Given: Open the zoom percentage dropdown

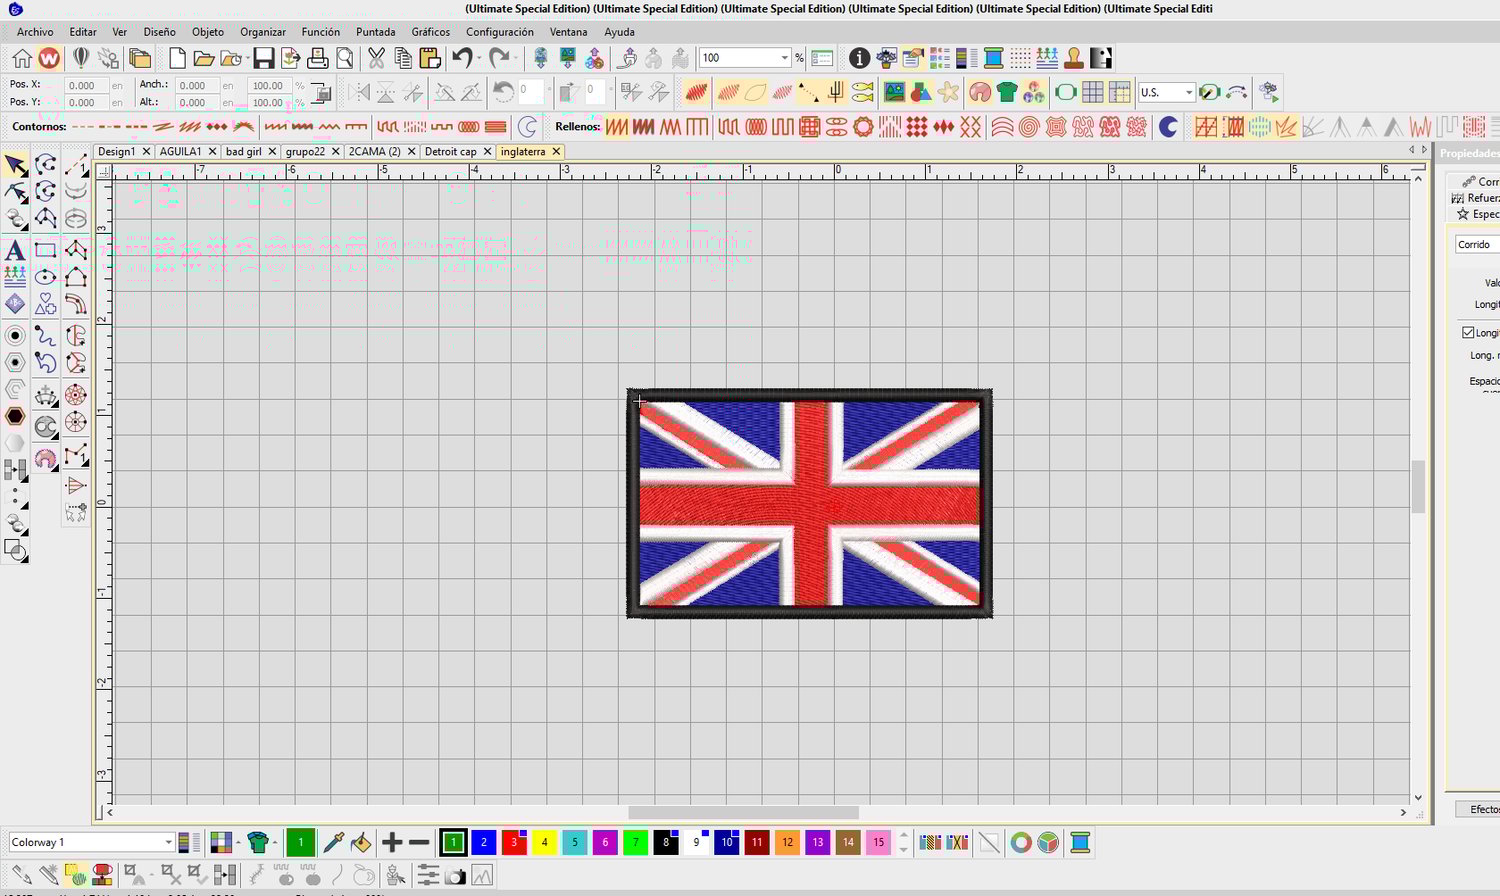Looking at the screenshot, I should (x=784, y=58).
